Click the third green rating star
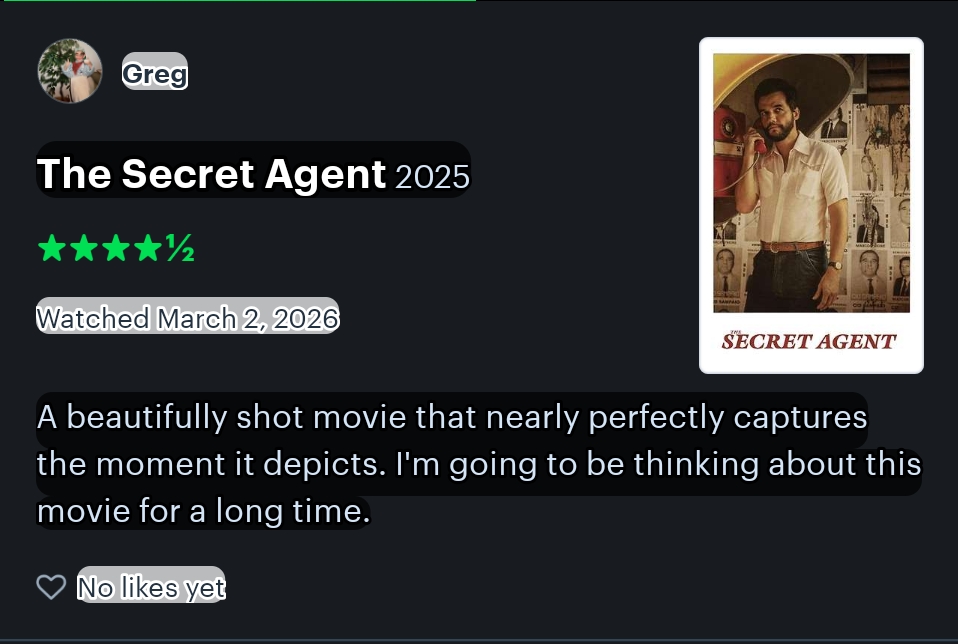 [x=116, y=249]
